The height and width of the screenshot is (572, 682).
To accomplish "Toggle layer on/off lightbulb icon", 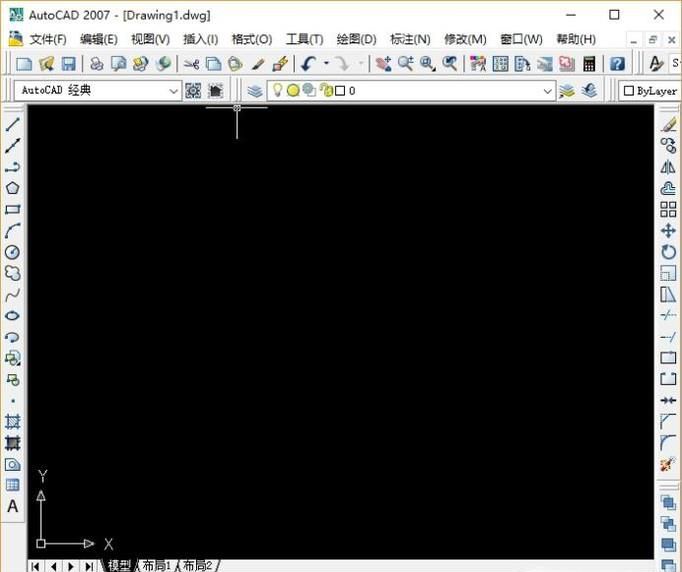I will 278,91.
